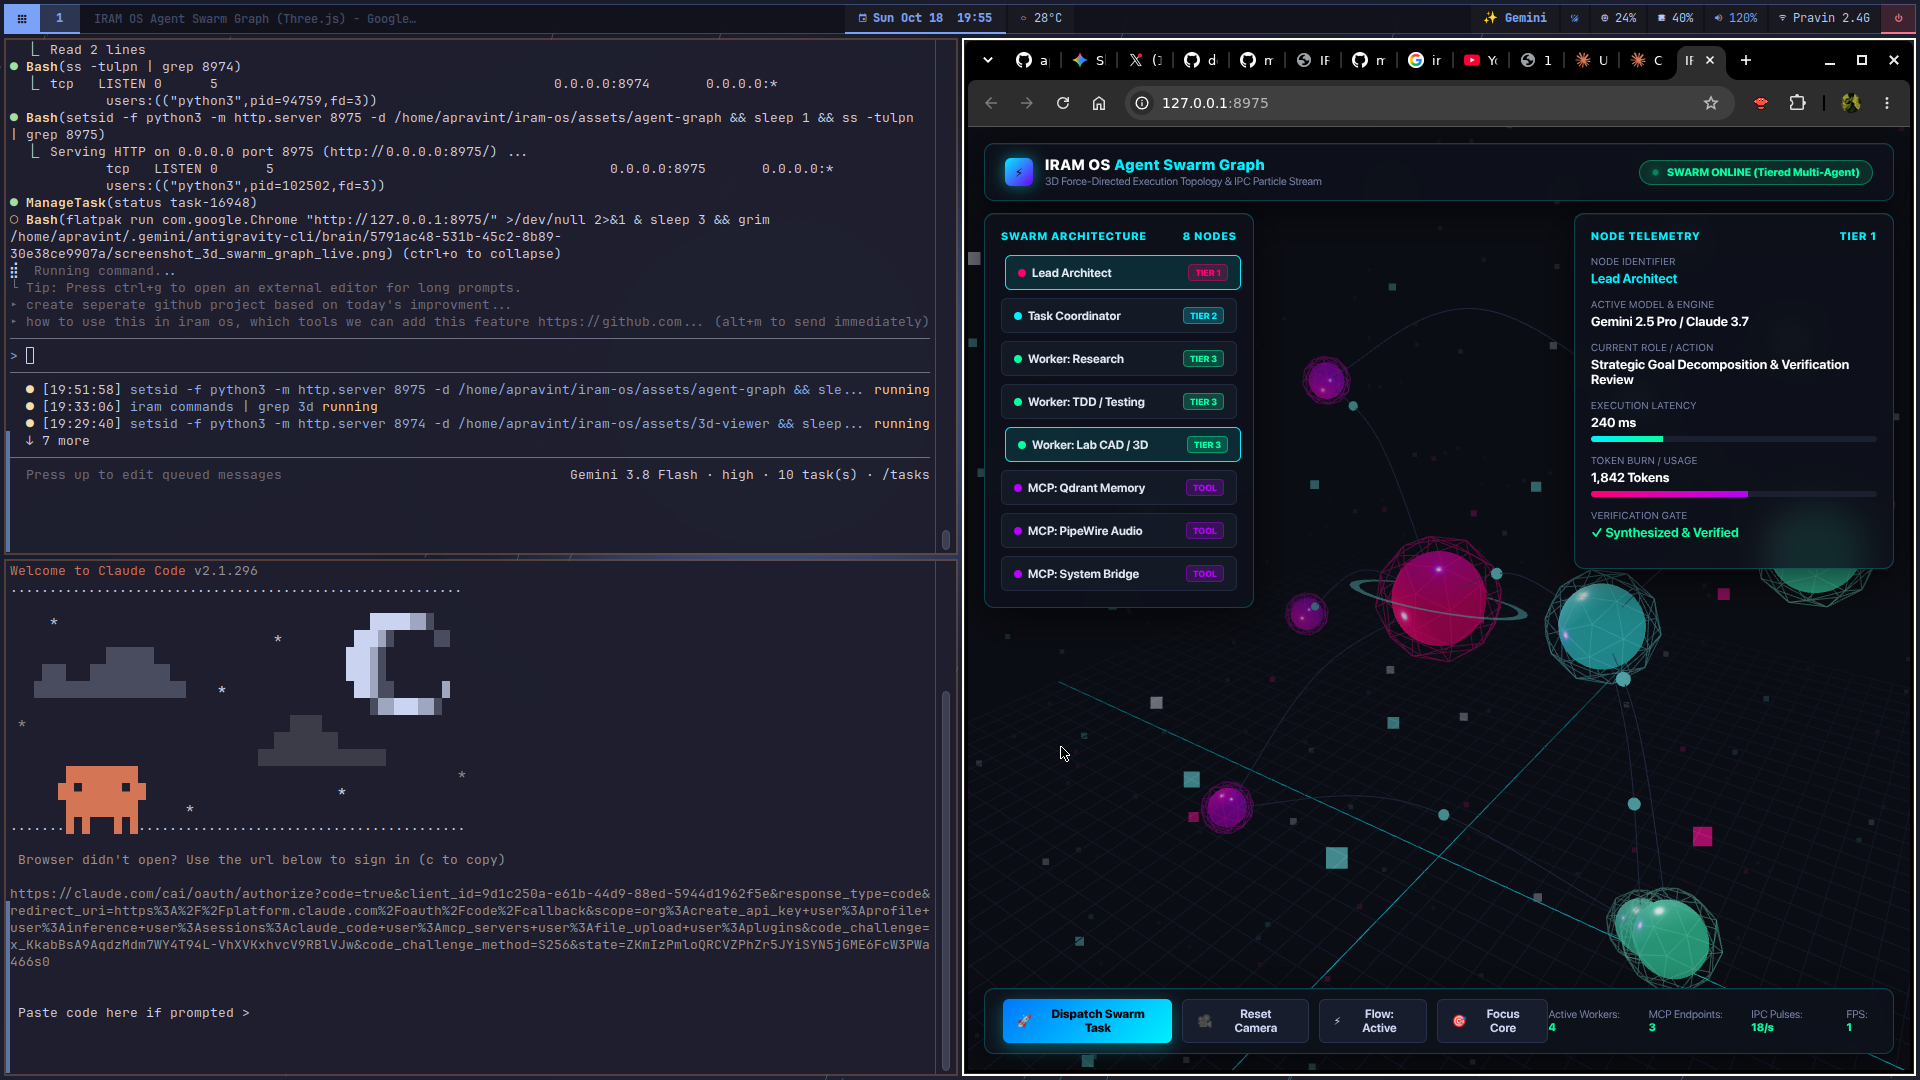
Task: Open the Chrome profile avatar
Action: [1851, 103]
